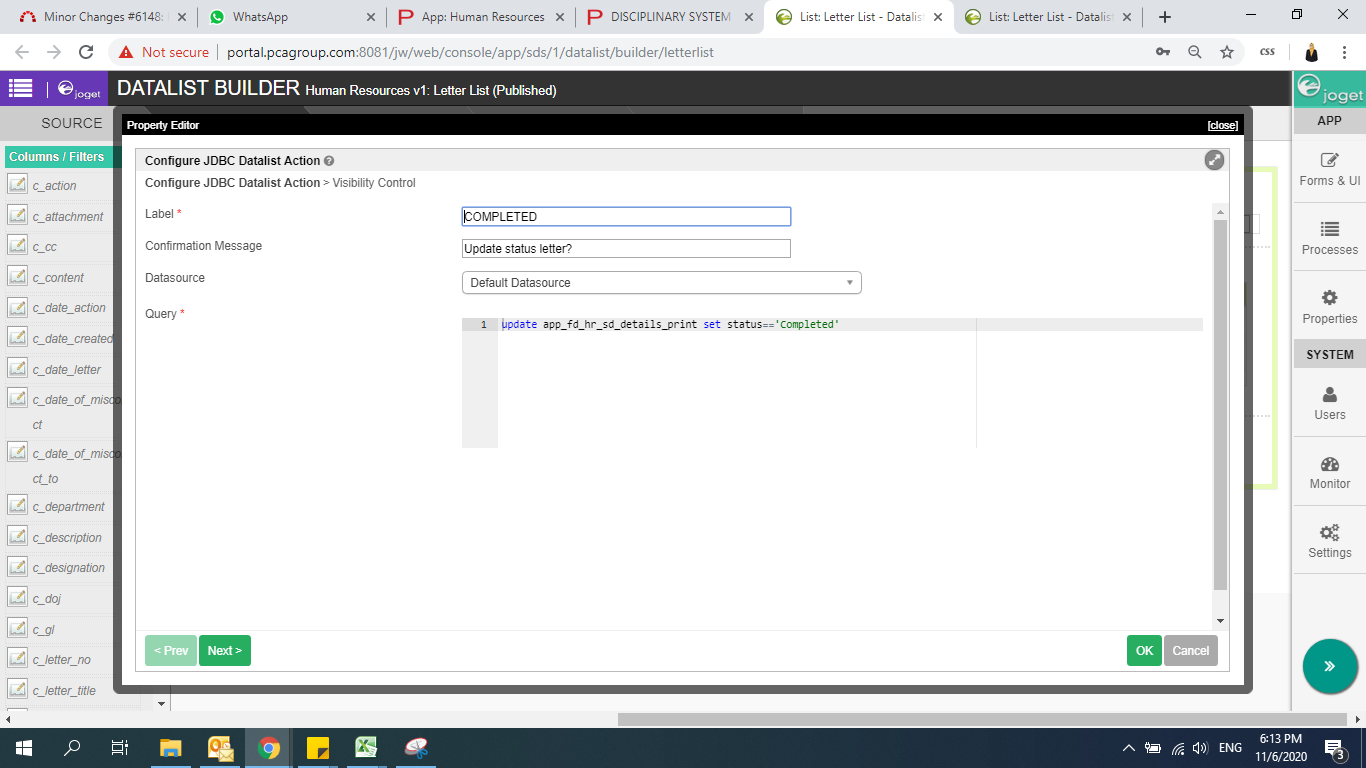Open the Windows Start menu
The height and width of the screenshot is (768, 1366).
(23, 747)
